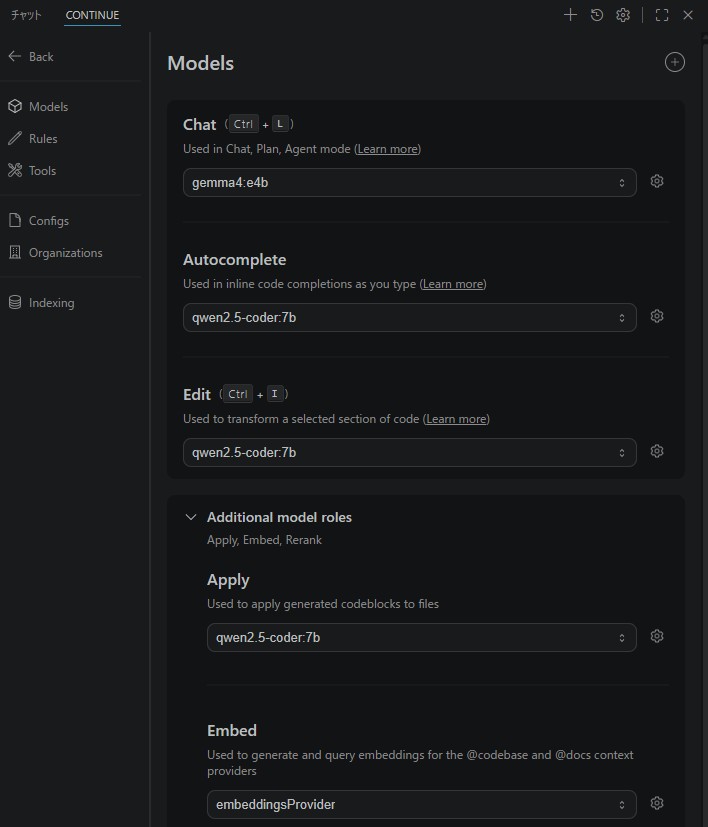Screen dimensions: 708x827
Task: Open settings gear for Chat model
Action: point(657,182)
